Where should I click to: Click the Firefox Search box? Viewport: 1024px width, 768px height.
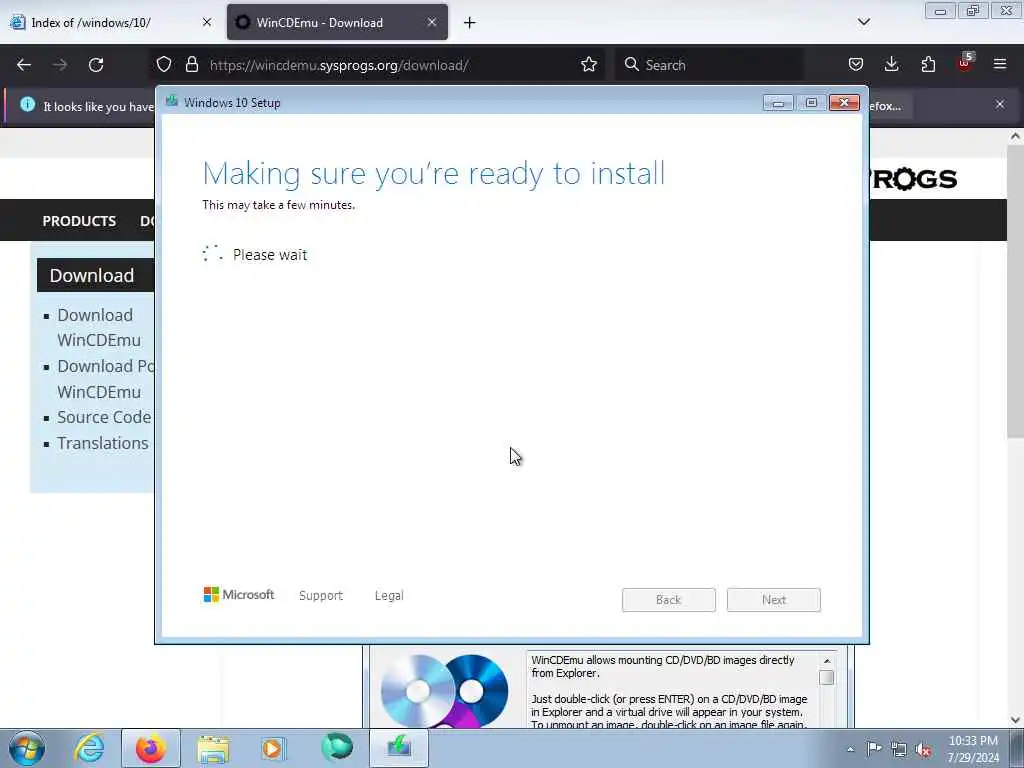tap(709, 65)
